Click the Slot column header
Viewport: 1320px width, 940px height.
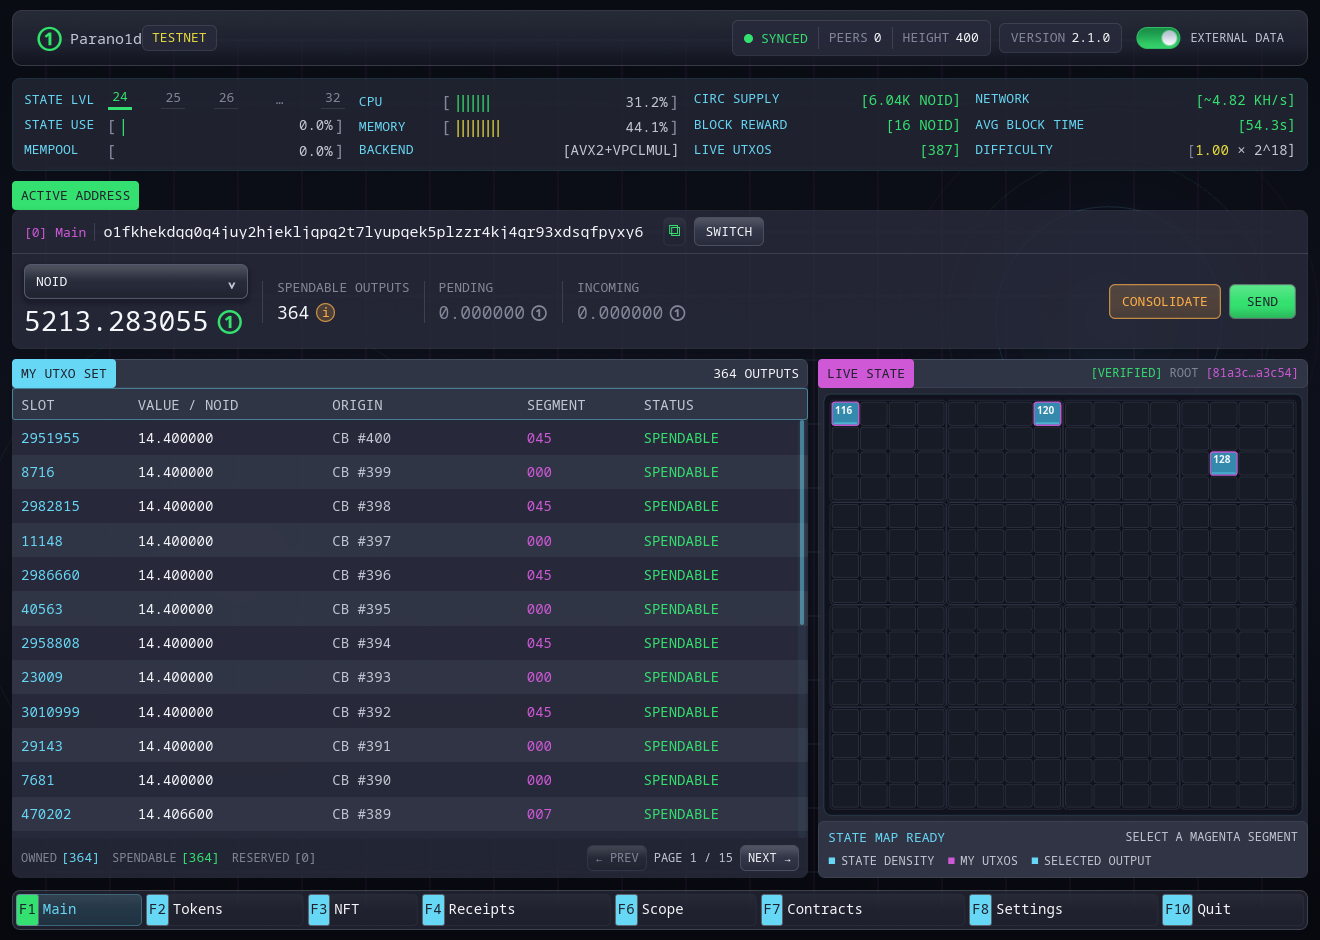click(x=38, y=405)
